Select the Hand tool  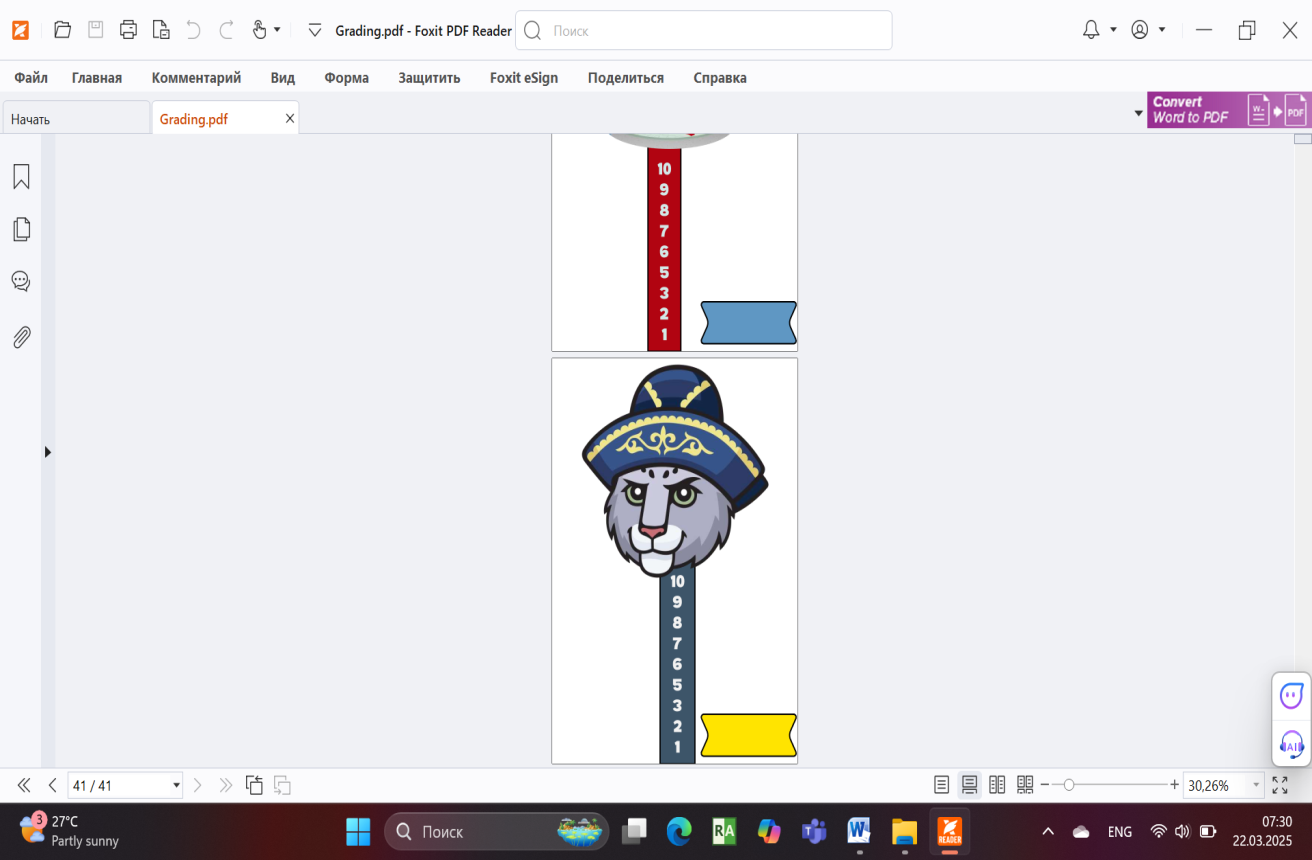coord(259,30)
